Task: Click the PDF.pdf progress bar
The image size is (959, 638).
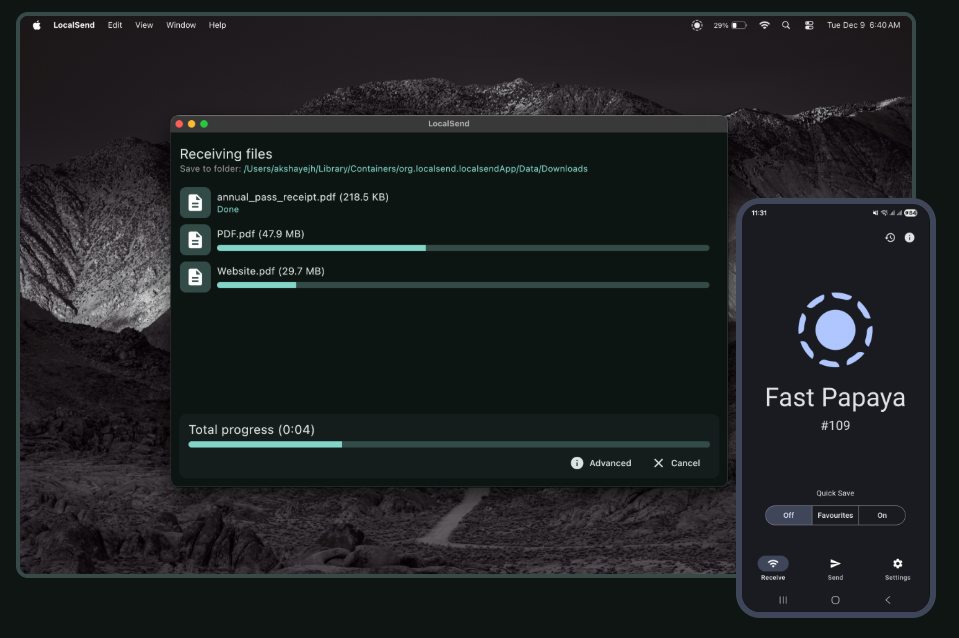Action: tap(463, 248)
